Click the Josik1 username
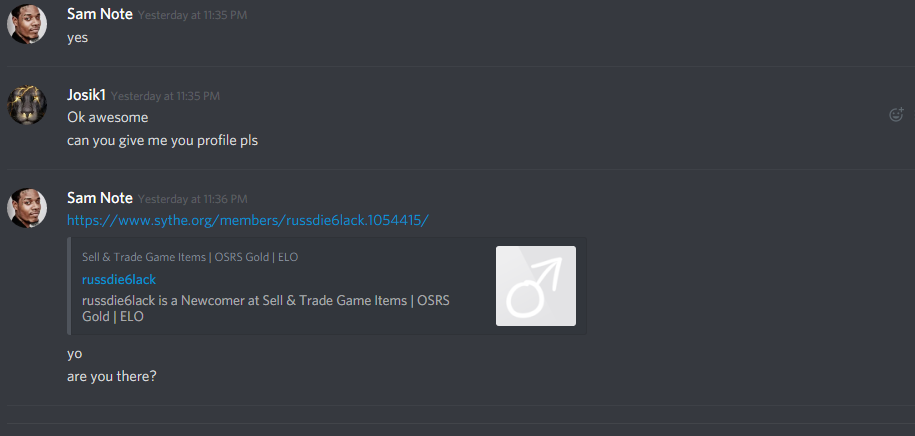The width and height of the screenshot is (915, 436). point(86,95)
